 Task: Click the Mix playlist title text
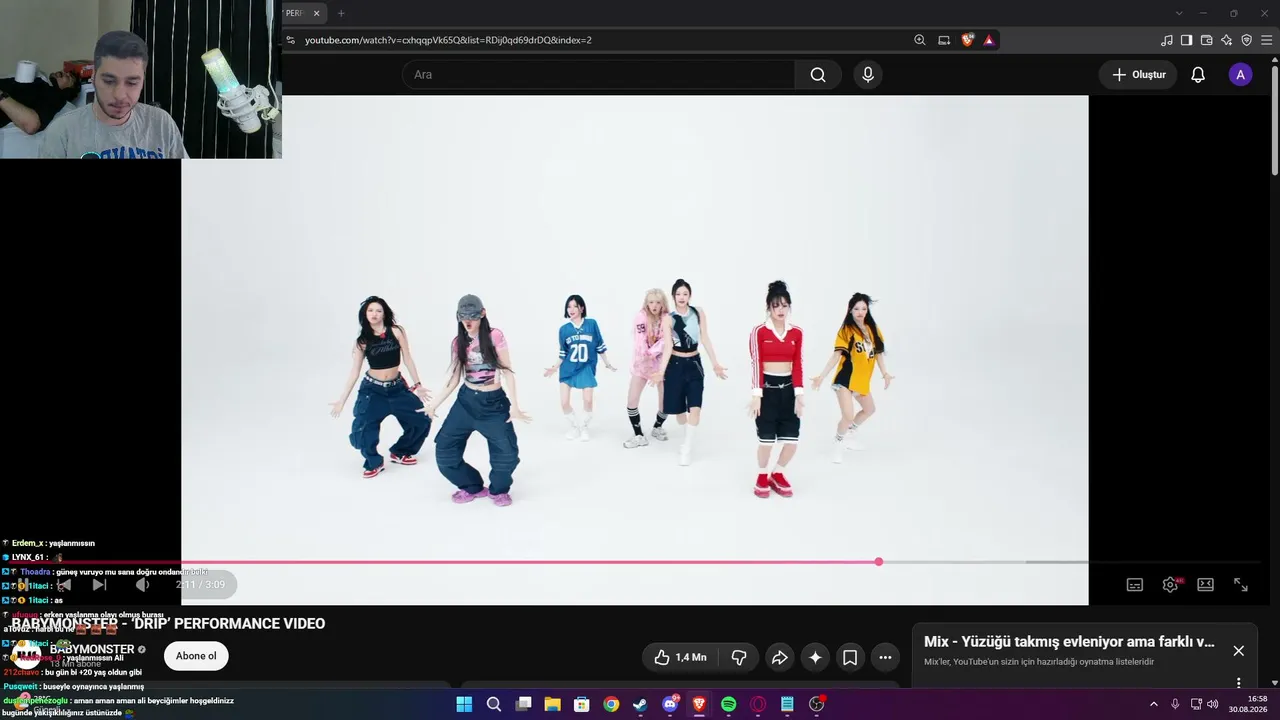point(1069,642)
